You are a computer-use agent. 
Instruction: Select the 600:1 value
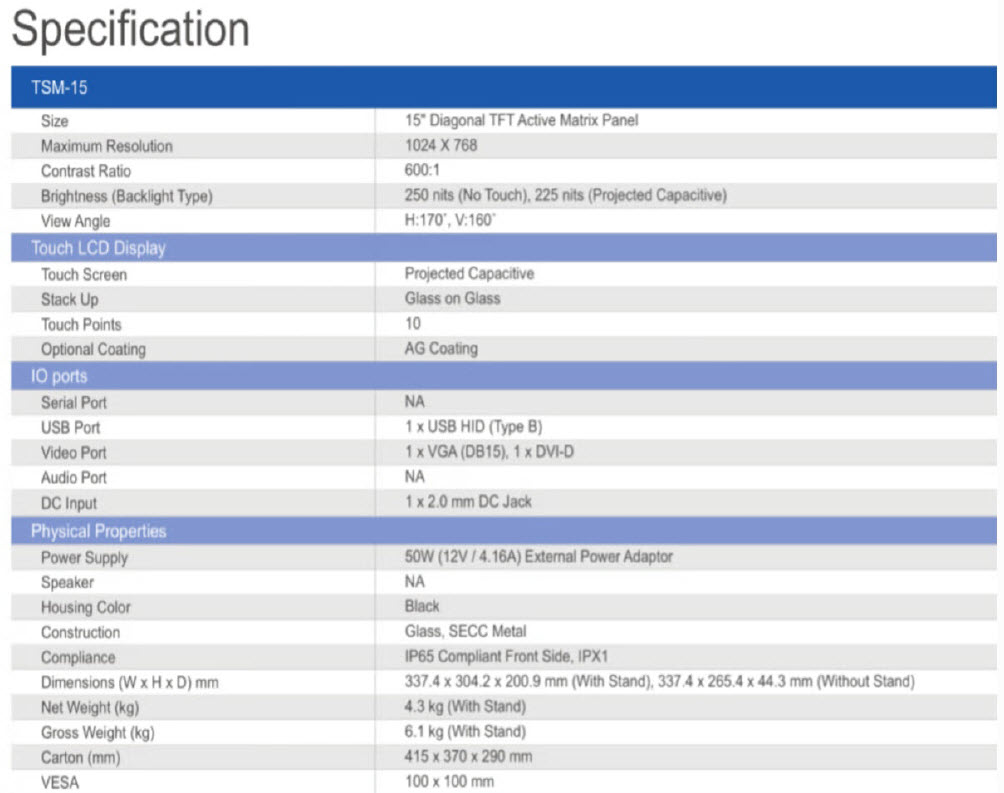coord(422,170)
